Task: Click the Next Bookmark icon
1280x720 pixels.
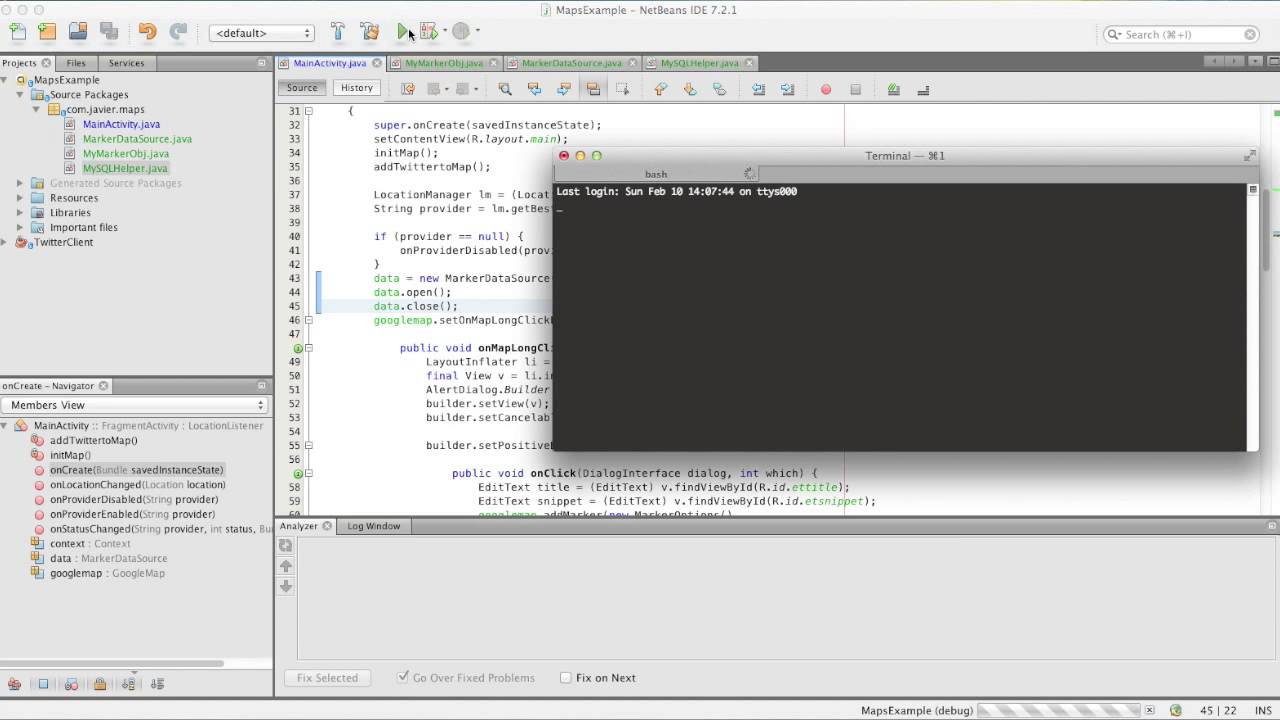Action: (690, 89)
